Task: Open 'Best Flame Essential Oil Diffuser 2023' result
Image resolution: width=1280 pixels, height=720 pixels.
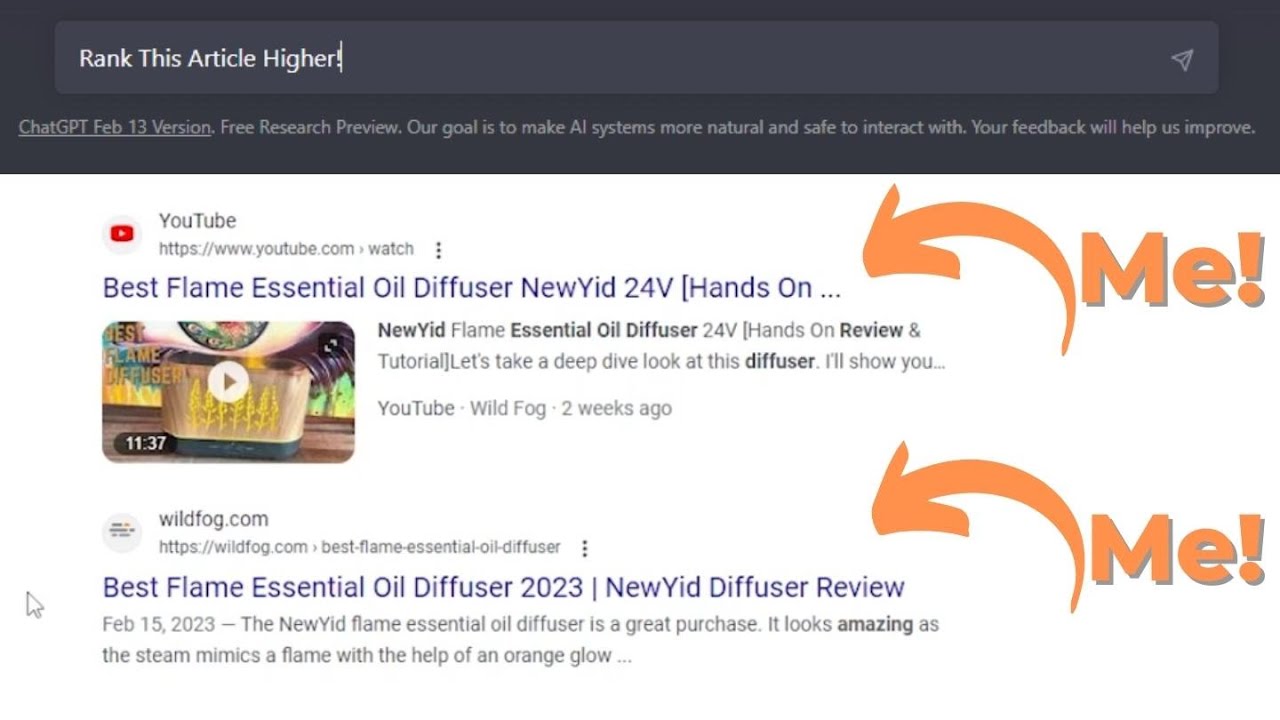Action: pyautogui.click(x=504, y=587)
